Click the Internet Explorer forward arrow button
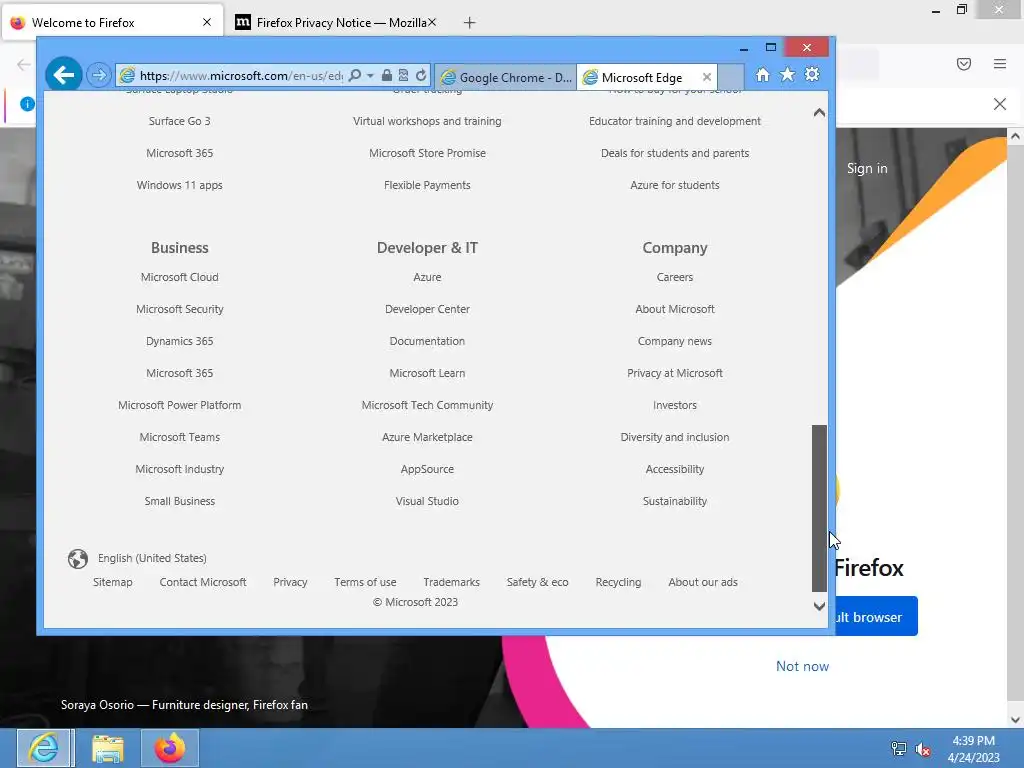Viewport: 1024px width, 768px height. [x=99, y=75]
